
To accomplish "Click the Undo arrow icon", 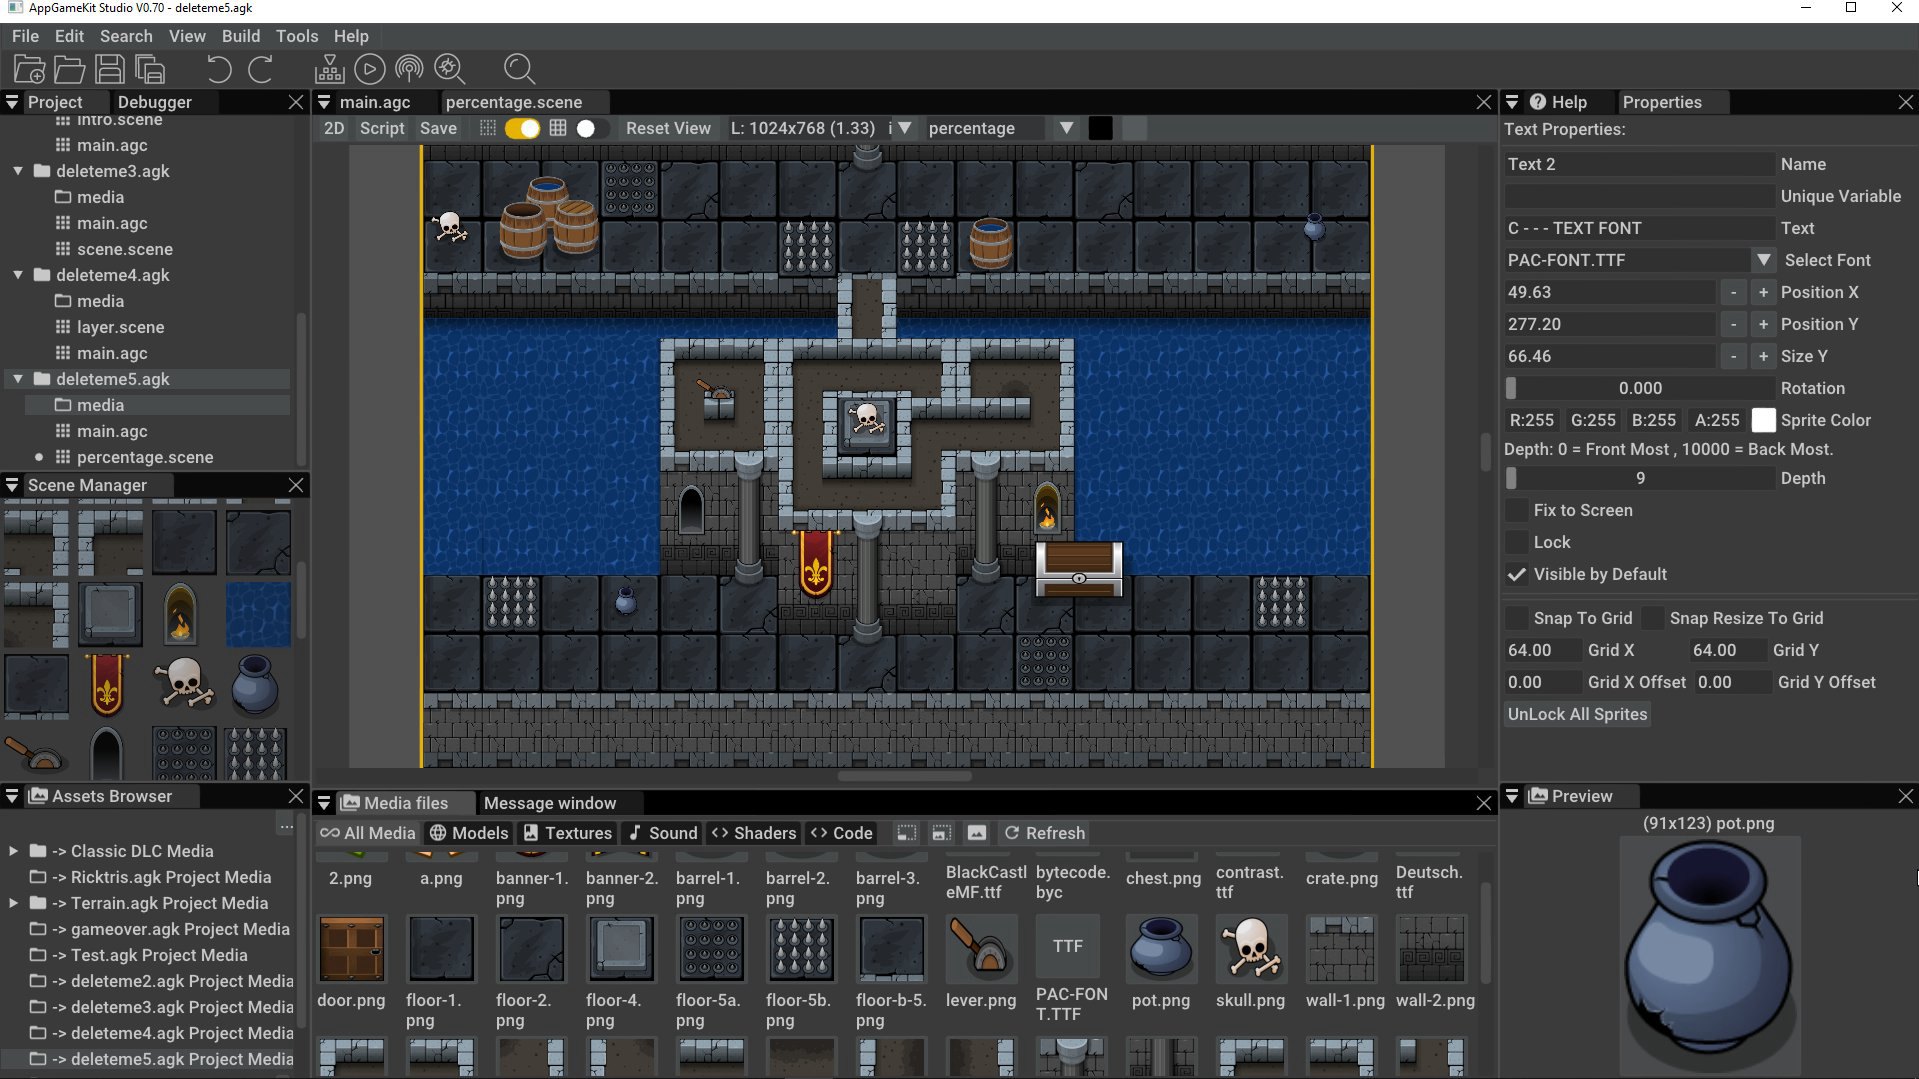I will click(218, 69).
